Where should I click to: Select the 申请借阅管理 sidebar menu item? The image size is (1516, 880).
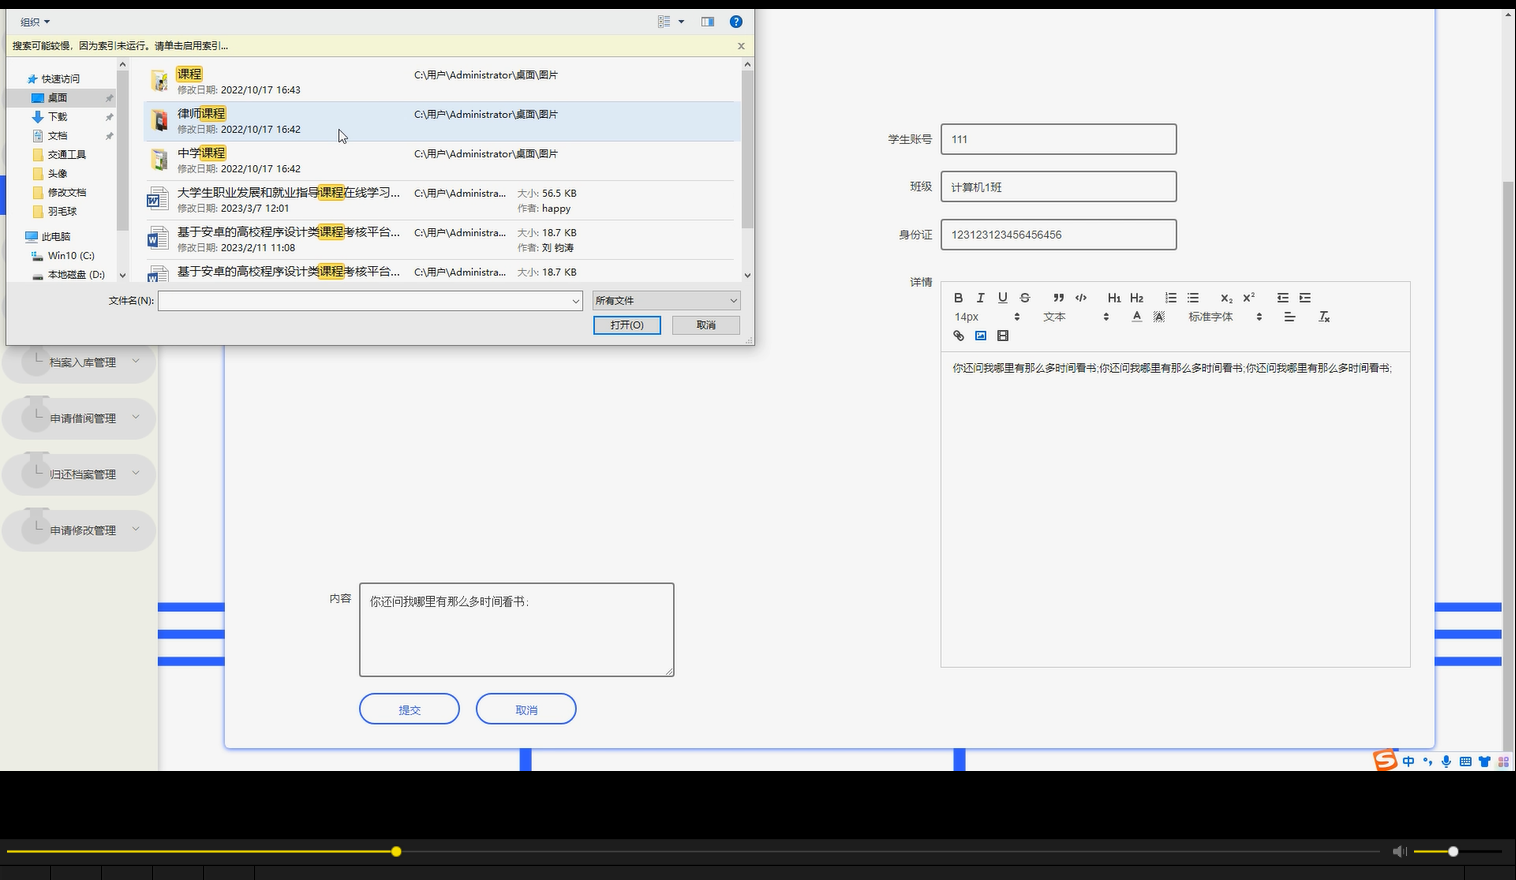click(x=85, y=418)
